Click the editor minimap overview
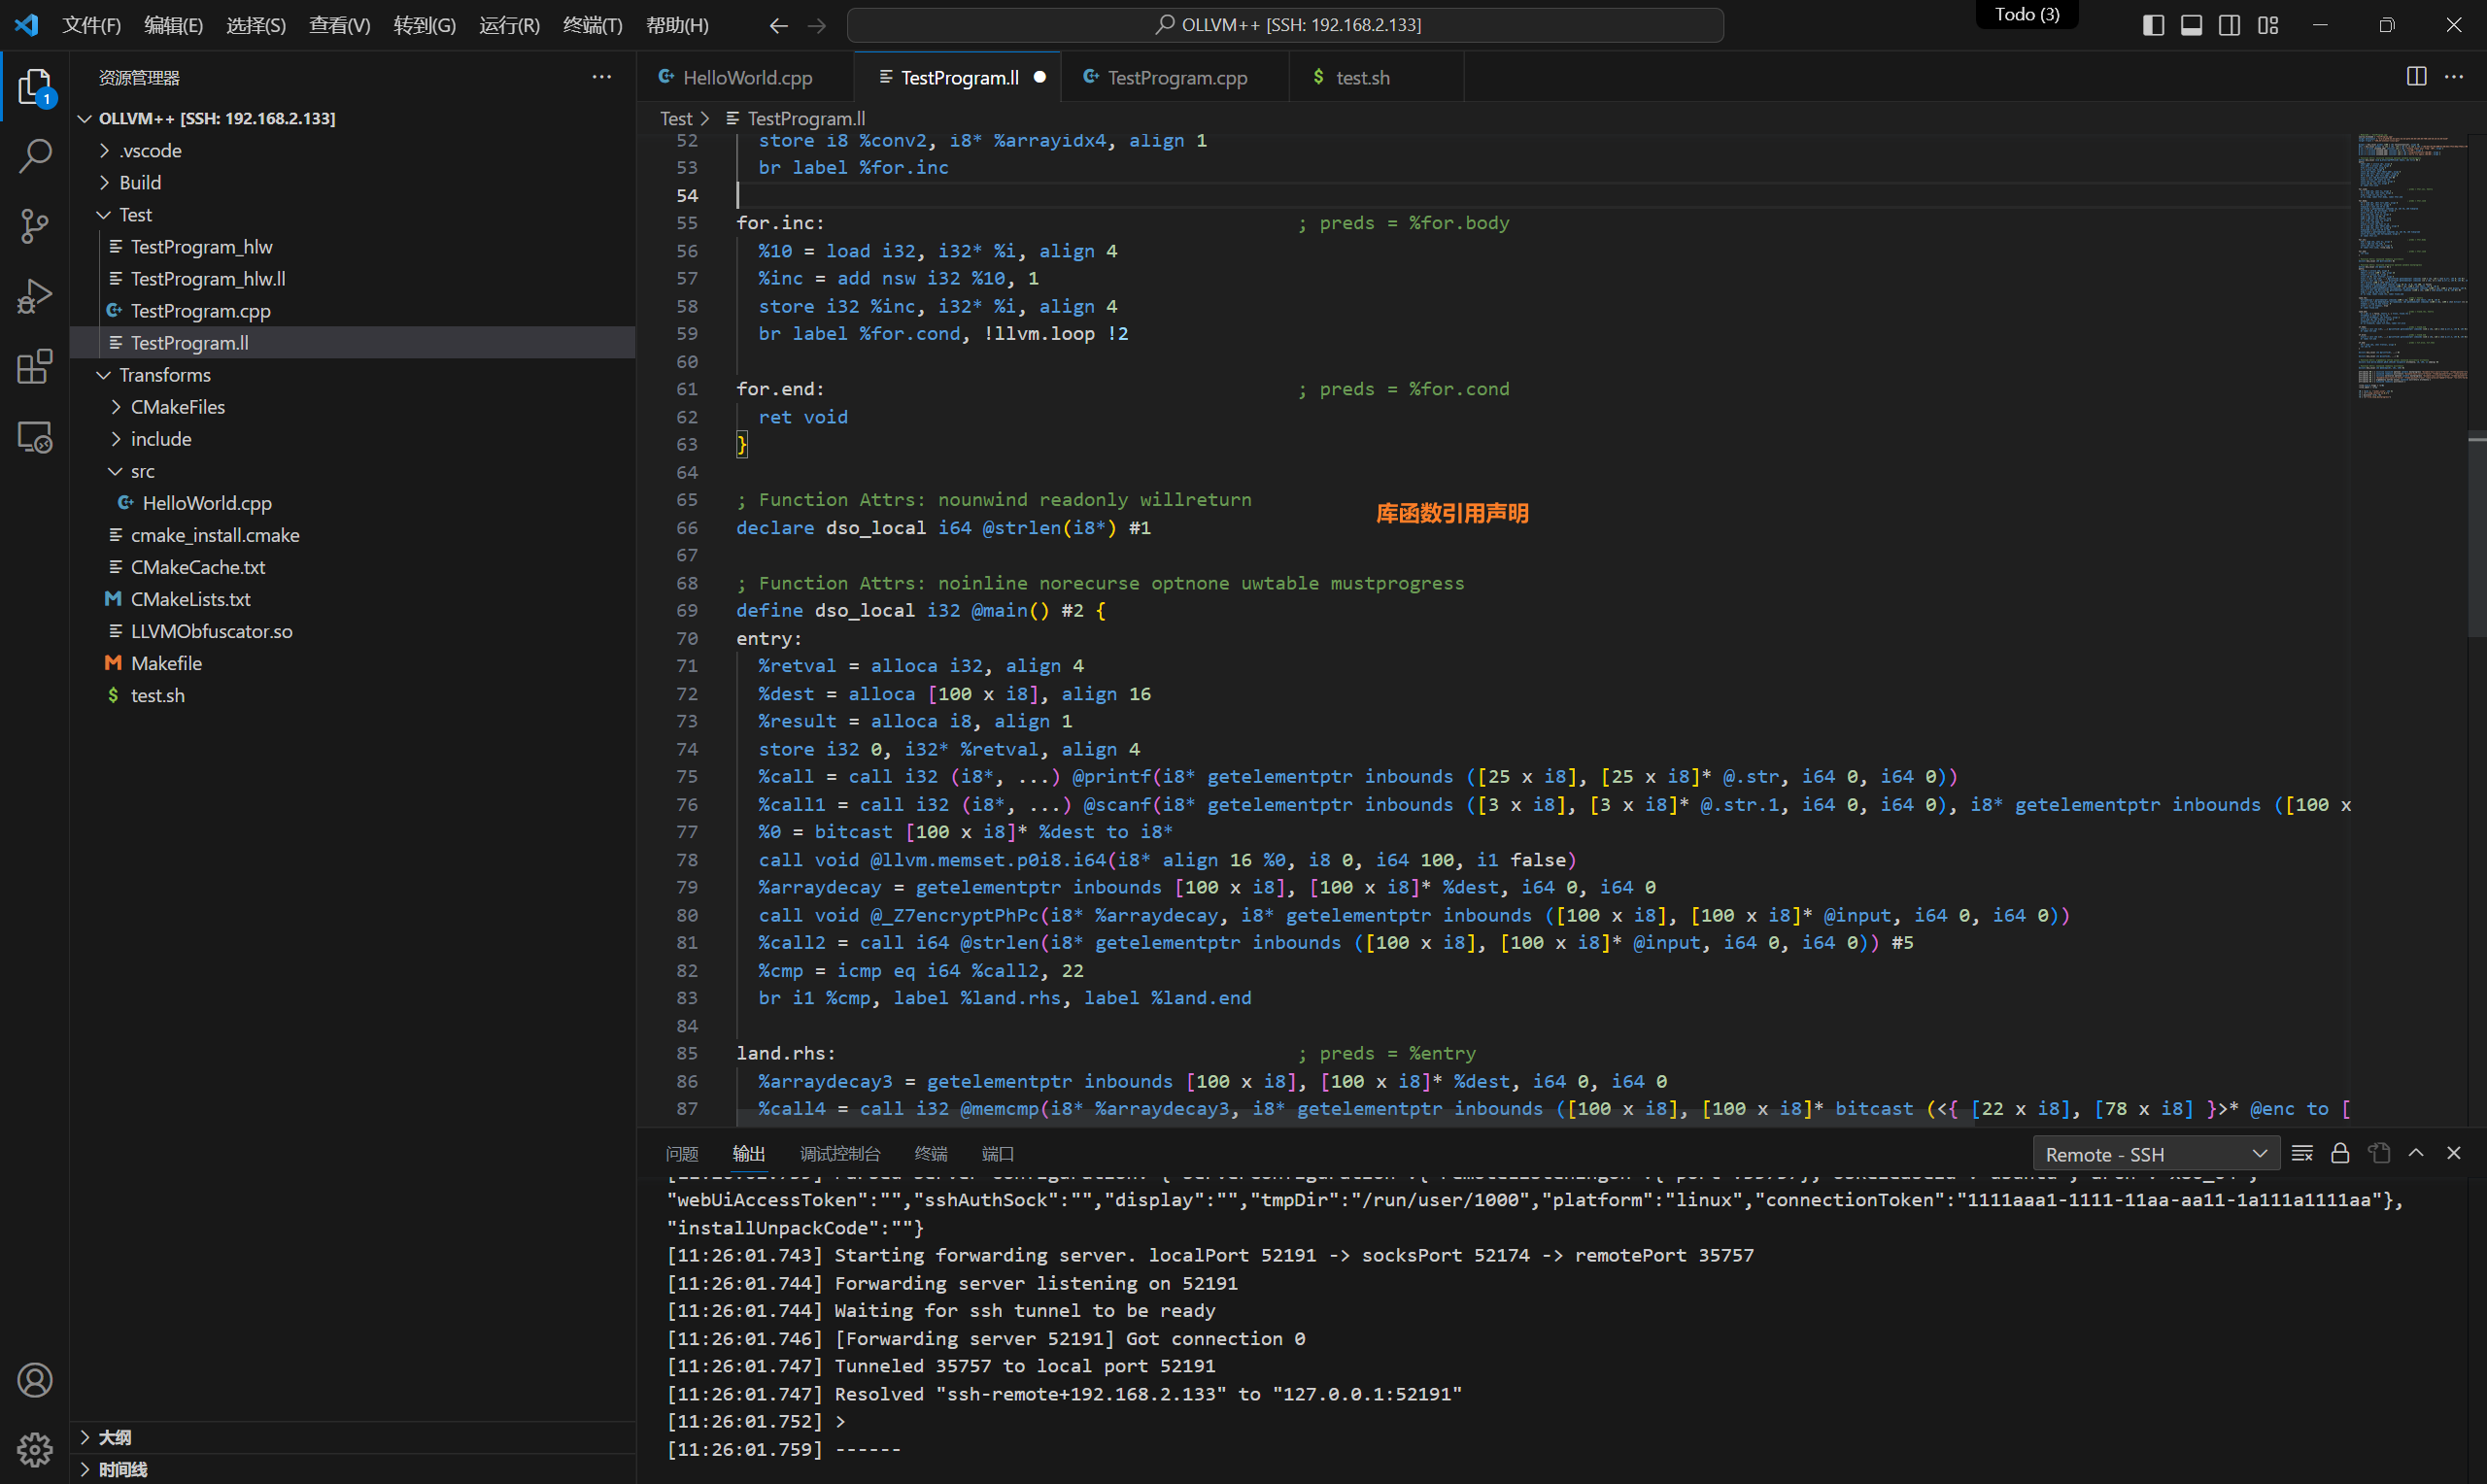The width and height of the screenshot is (2487, 1484). point(2412,265)
